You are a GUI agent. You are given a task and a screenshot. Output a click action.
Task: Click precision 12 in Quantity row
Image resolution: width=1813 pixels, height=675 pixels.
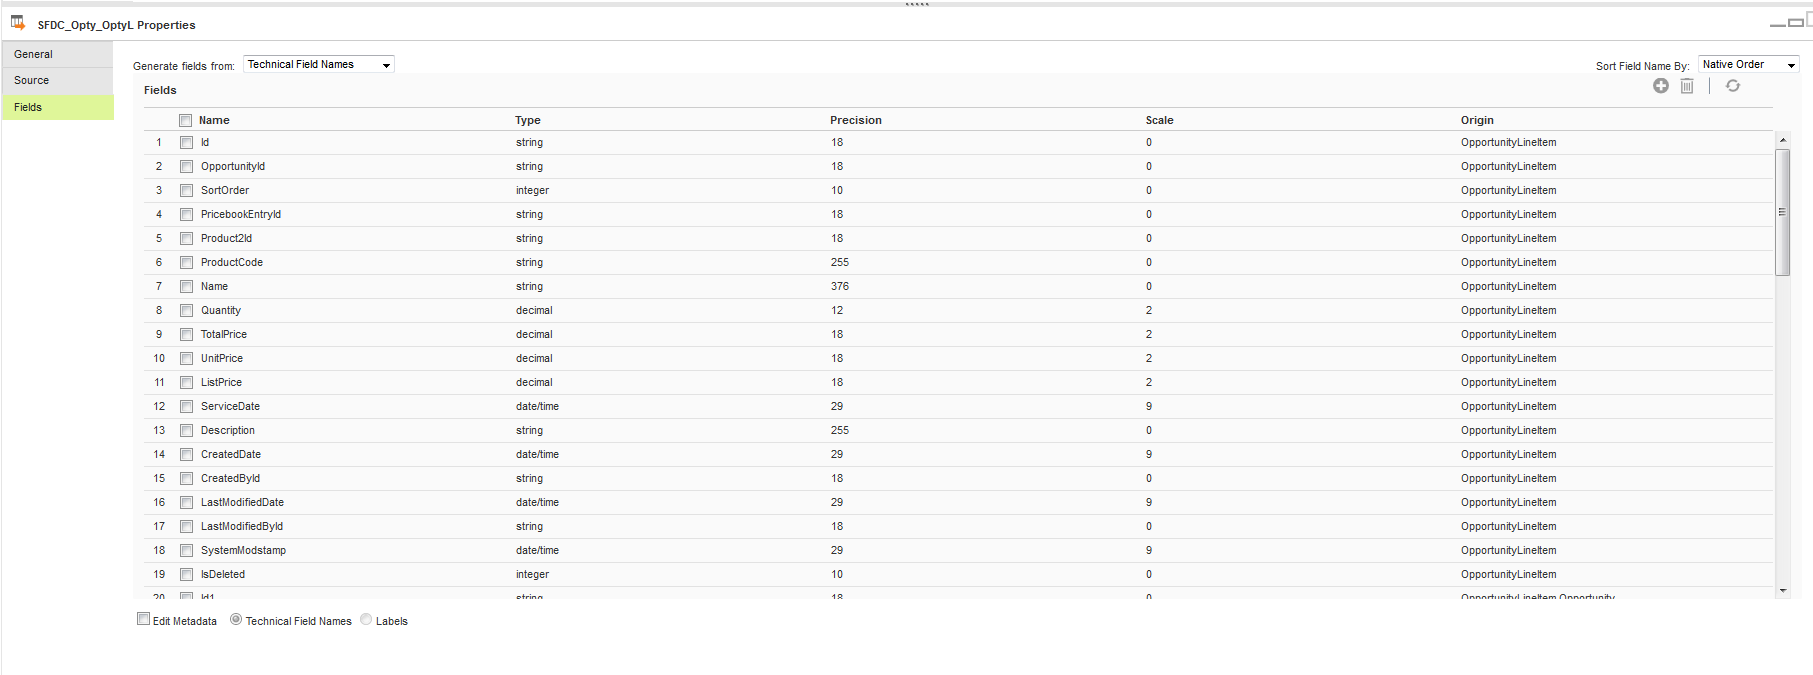pos(837,310)
